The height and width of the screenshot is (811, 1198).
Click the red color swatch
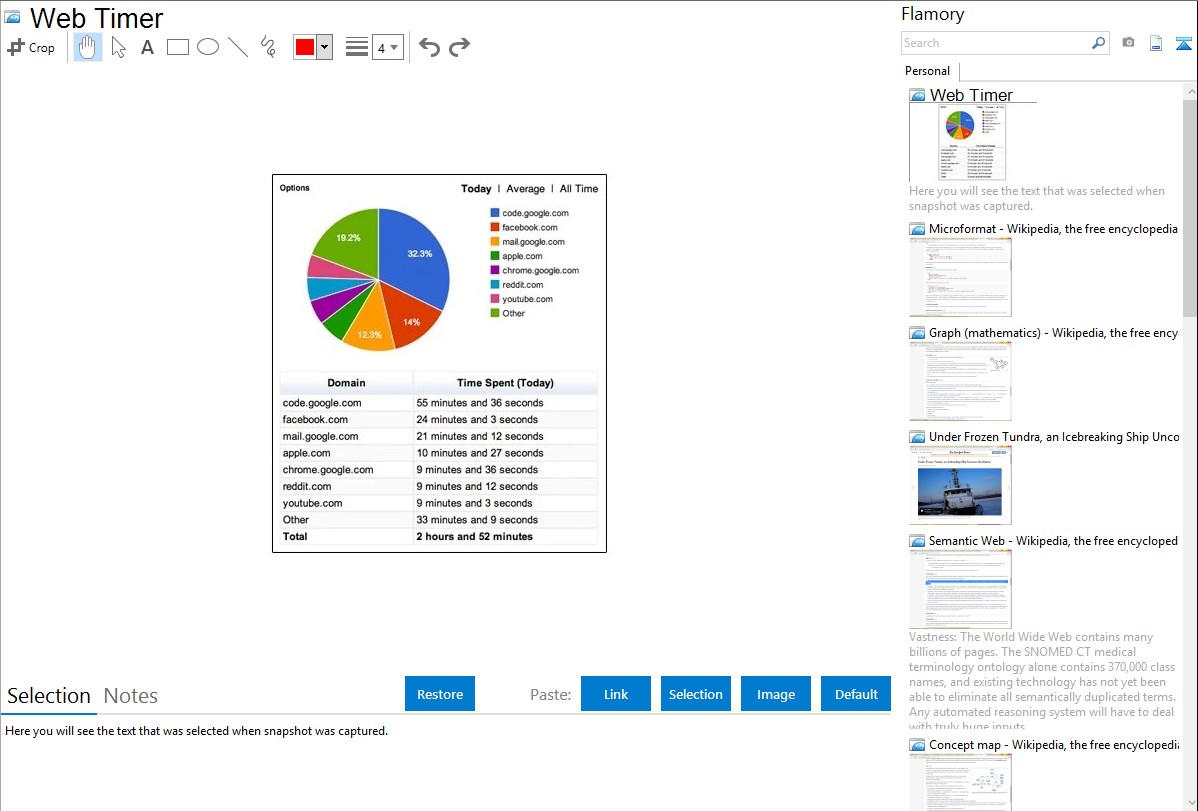(x=305, y=47)
